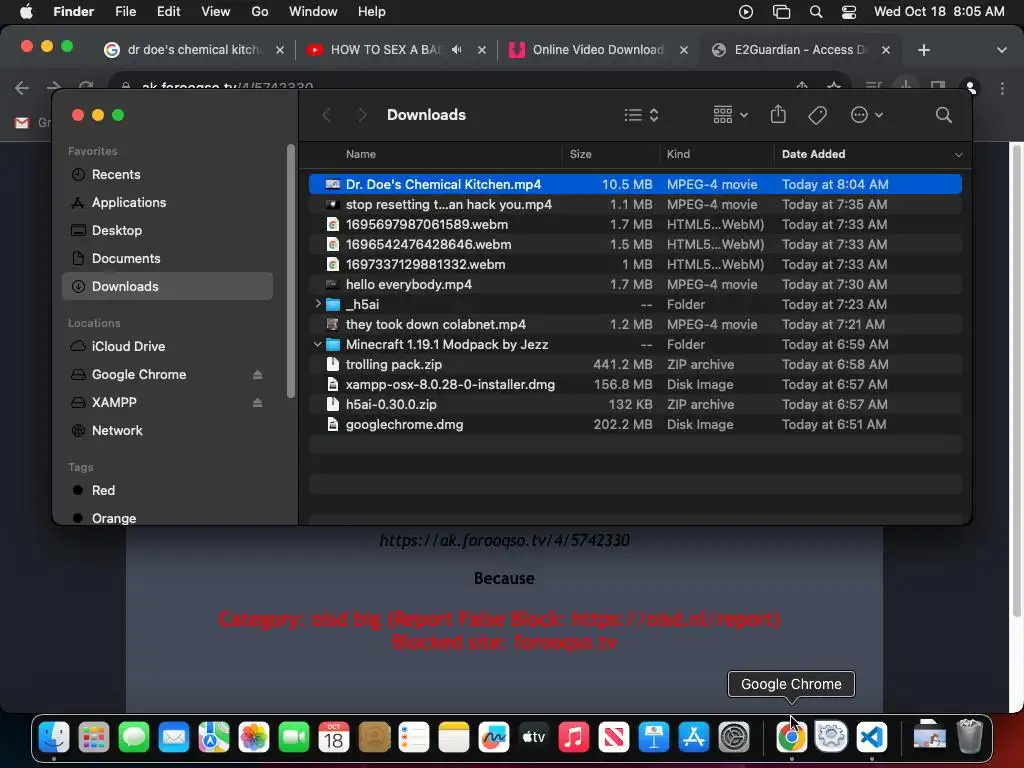
Task: Toggle Date Added sort order arrow
Action: pyautogui.click(x=958, y=155)
